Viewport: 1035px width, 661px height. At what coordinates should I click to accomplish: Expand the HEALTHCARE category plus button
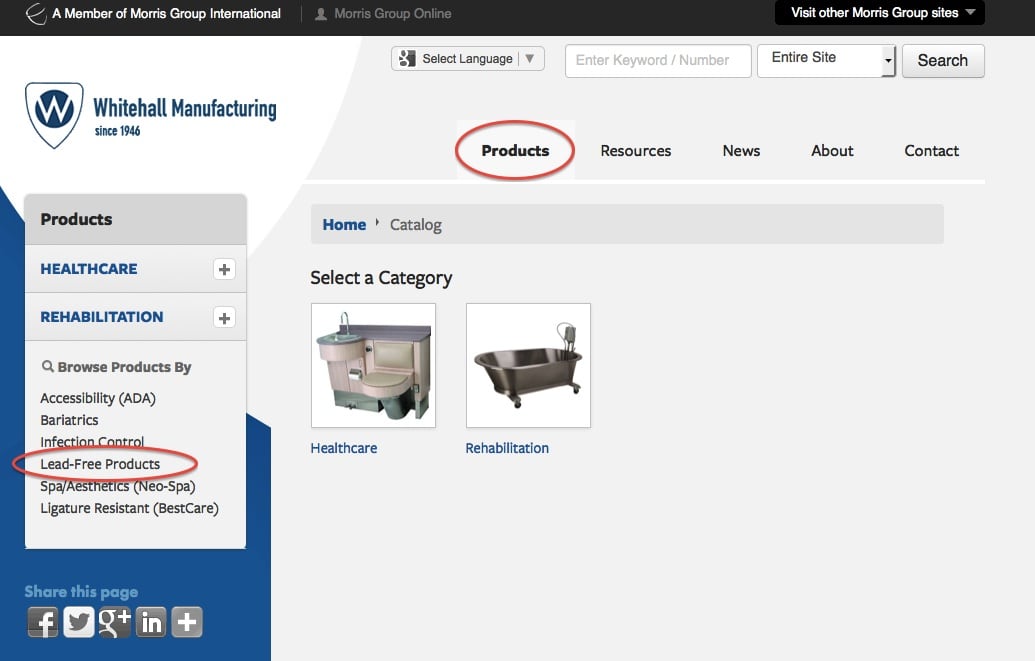[x=224, y=269]
